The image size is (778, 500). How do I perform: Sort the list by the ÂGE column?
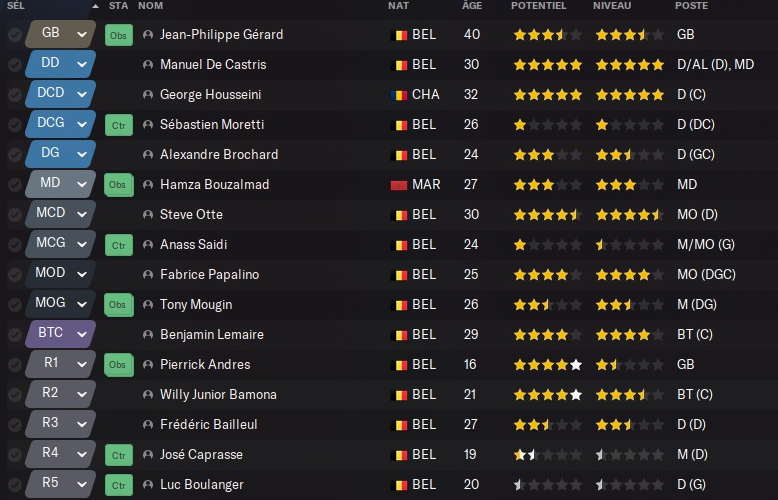pos(472,6)
